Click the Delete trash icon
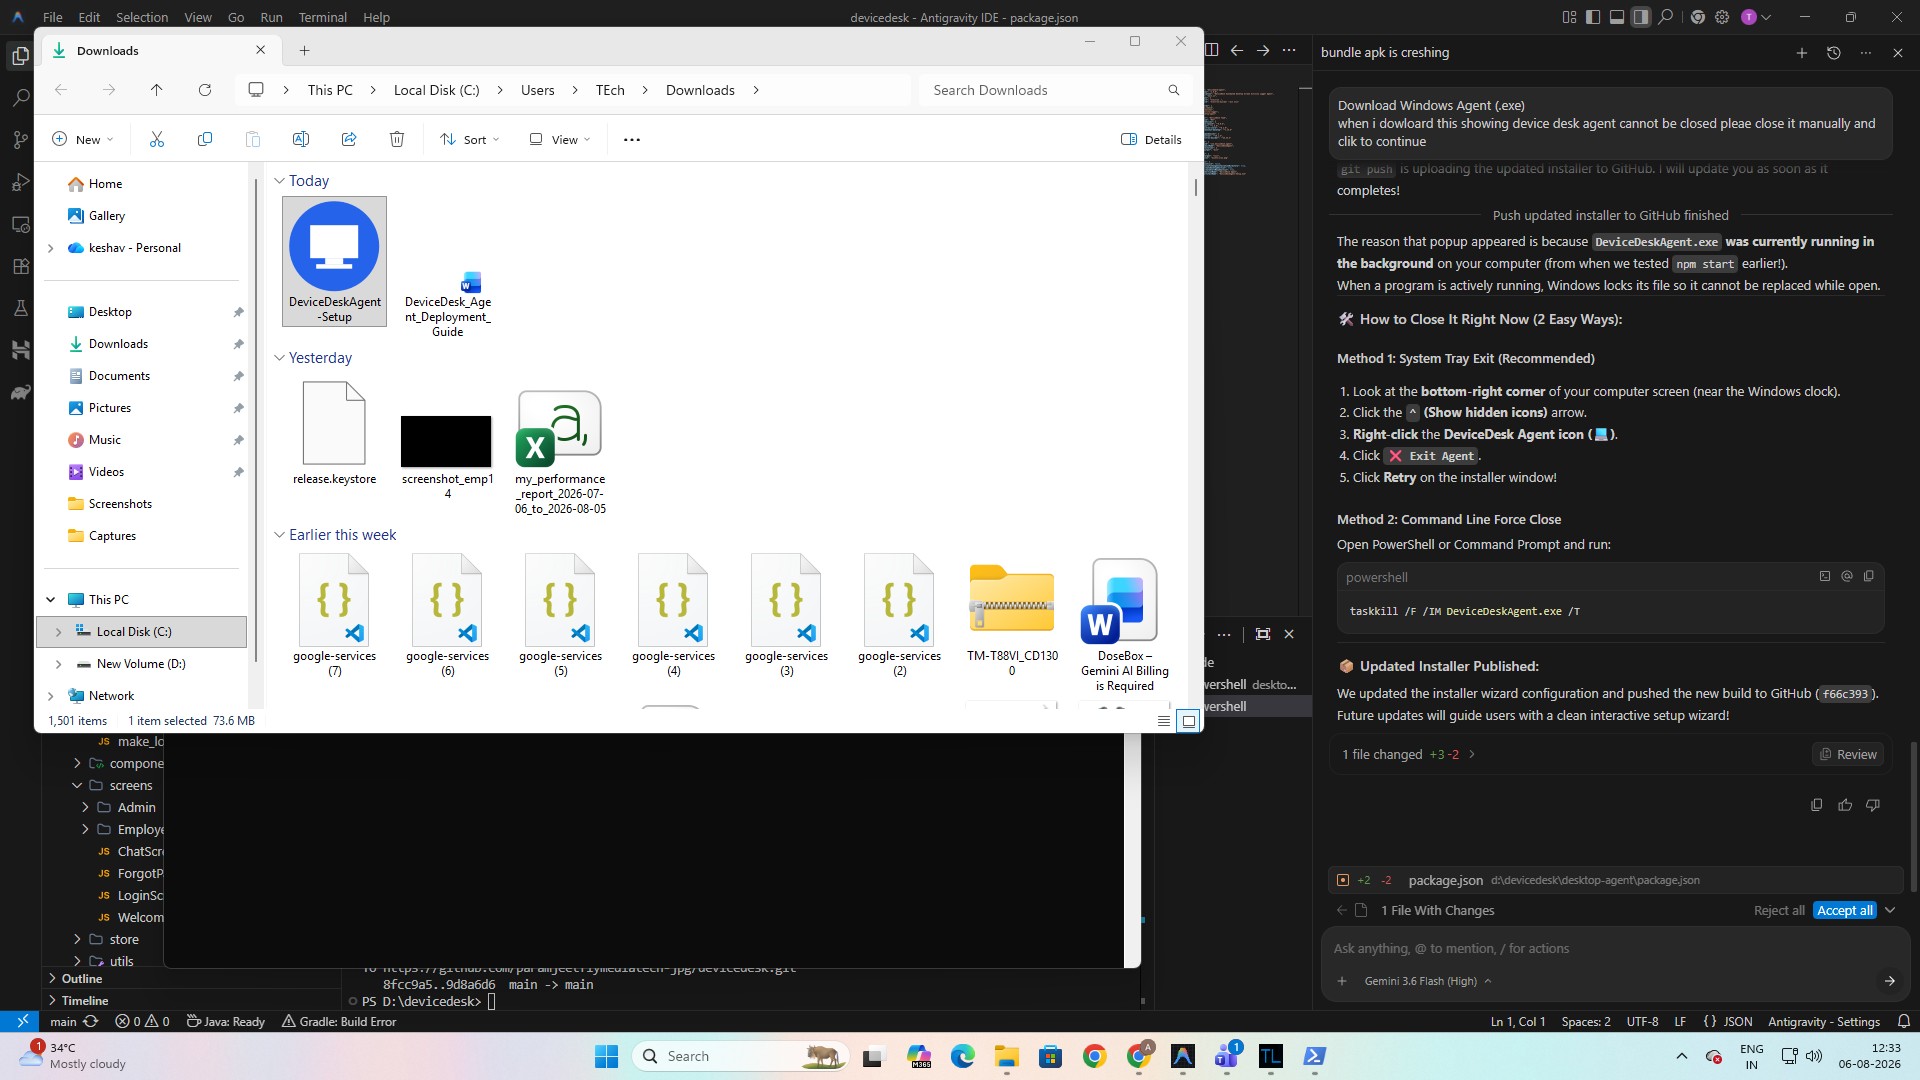The width and height of the screenshot is (1920, 1080). pyautogui.click(x=397, y=139)
